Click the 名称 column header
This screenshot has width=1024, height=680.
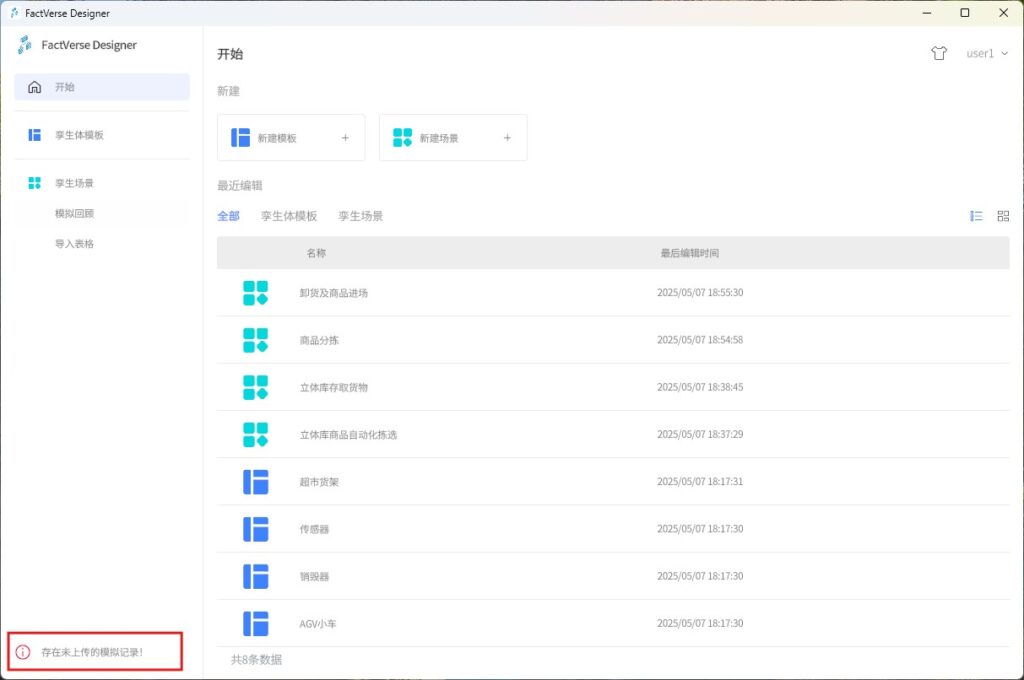316,253
